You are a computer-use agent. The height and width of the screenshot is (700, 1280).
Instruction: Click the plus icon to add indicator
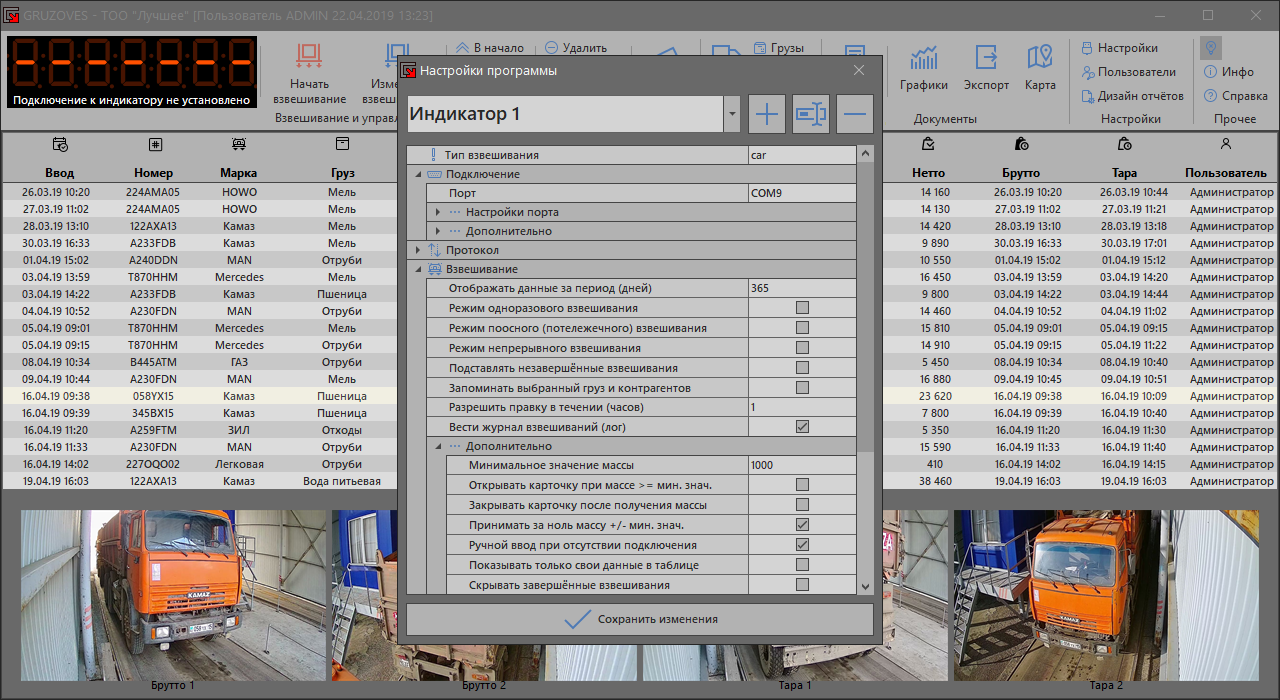pyautogui.click(x=767, y=114)
